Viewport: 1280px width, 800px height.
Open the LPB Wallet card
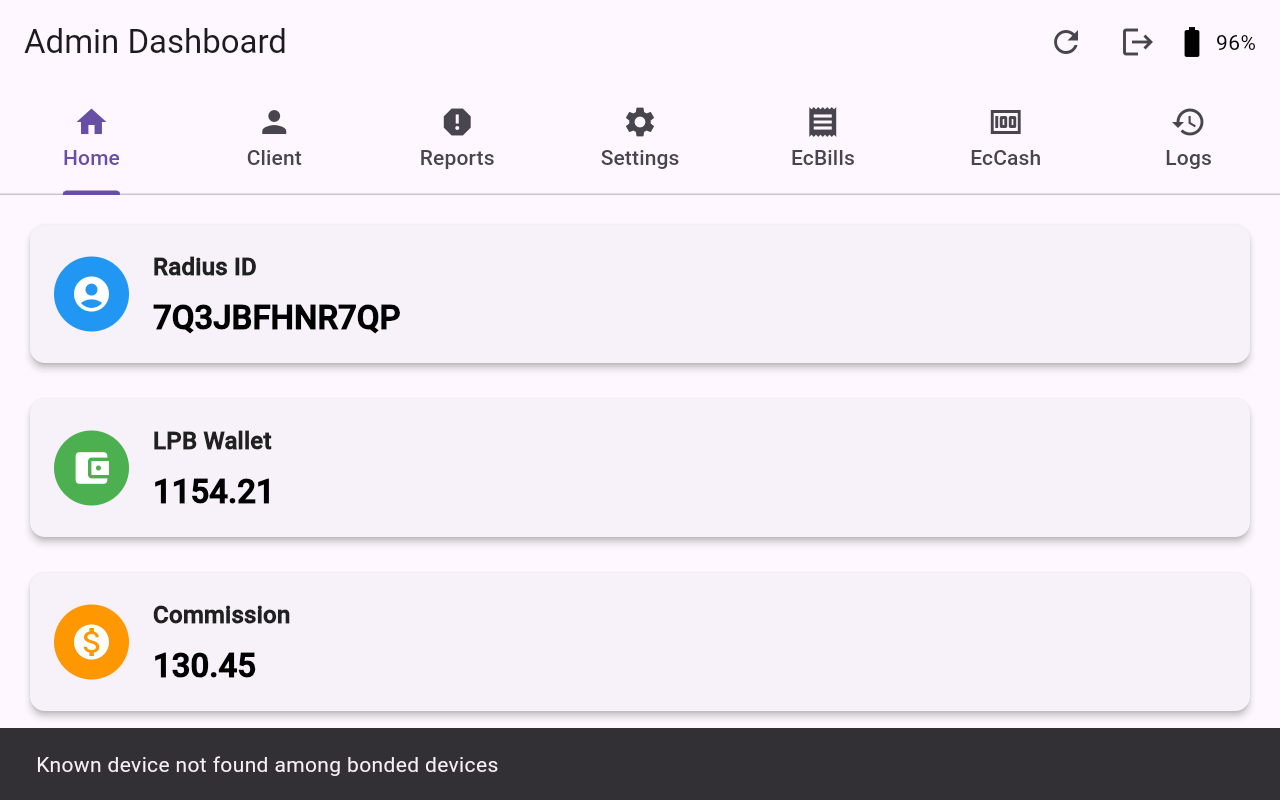(x=640, y=467)
